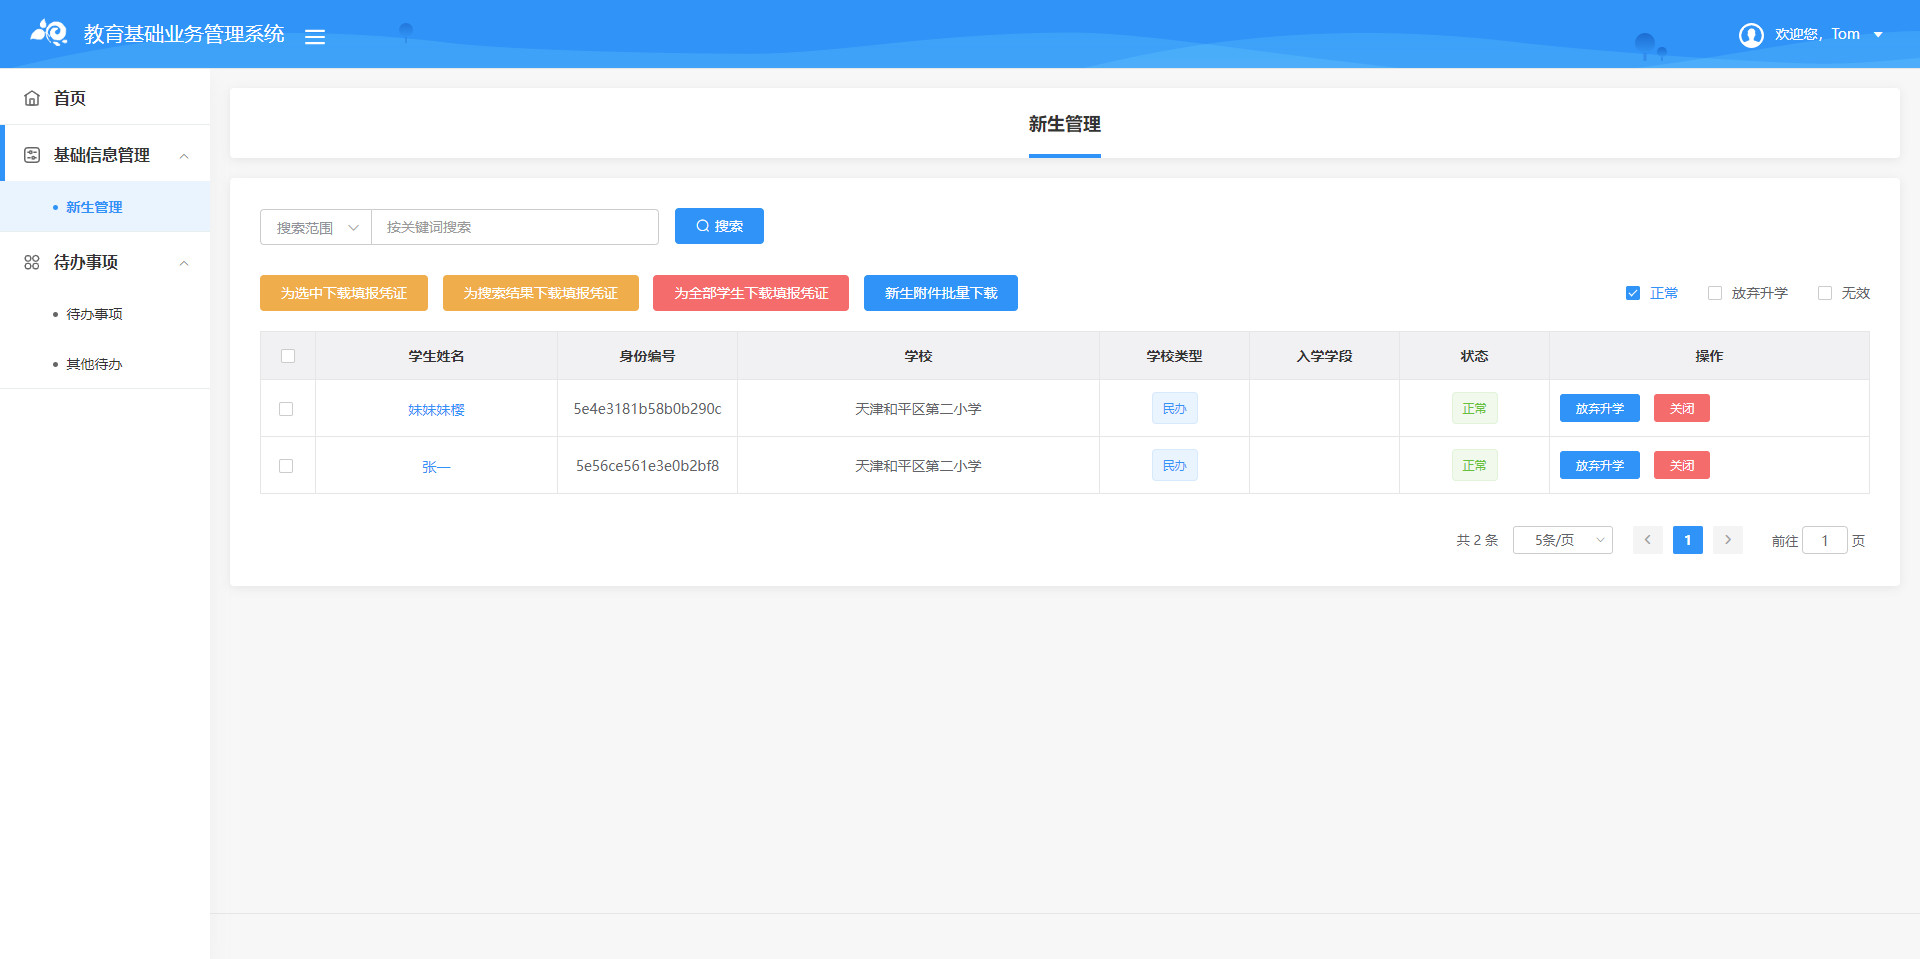Viewport: 1920px width, 959px height.
Task: Select the checkbox for 张一 row
Action: pyautogui.click(x=286, y=466)
